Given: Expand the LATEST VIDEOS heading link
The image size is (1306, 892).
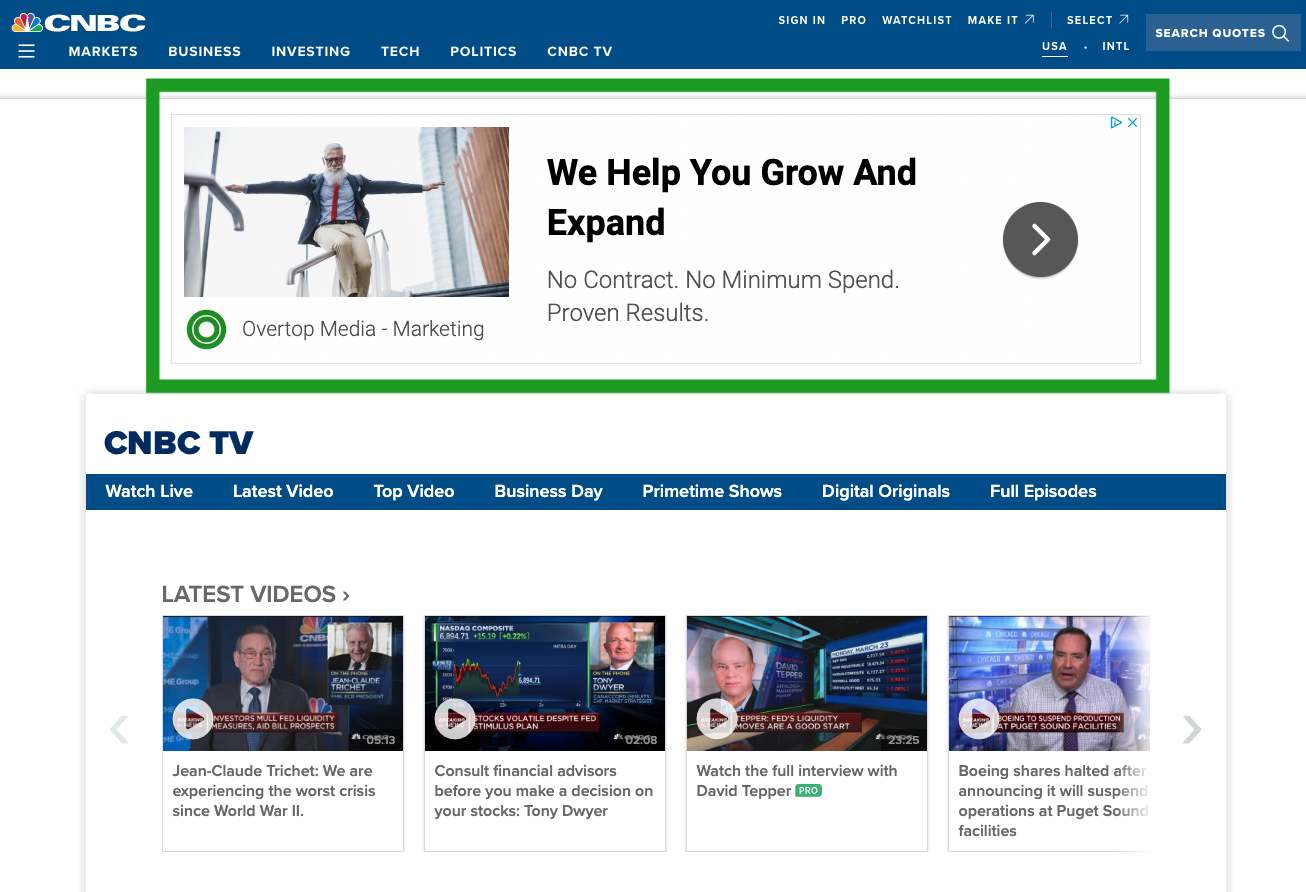Looking at the screenshot, I should 256,594.
